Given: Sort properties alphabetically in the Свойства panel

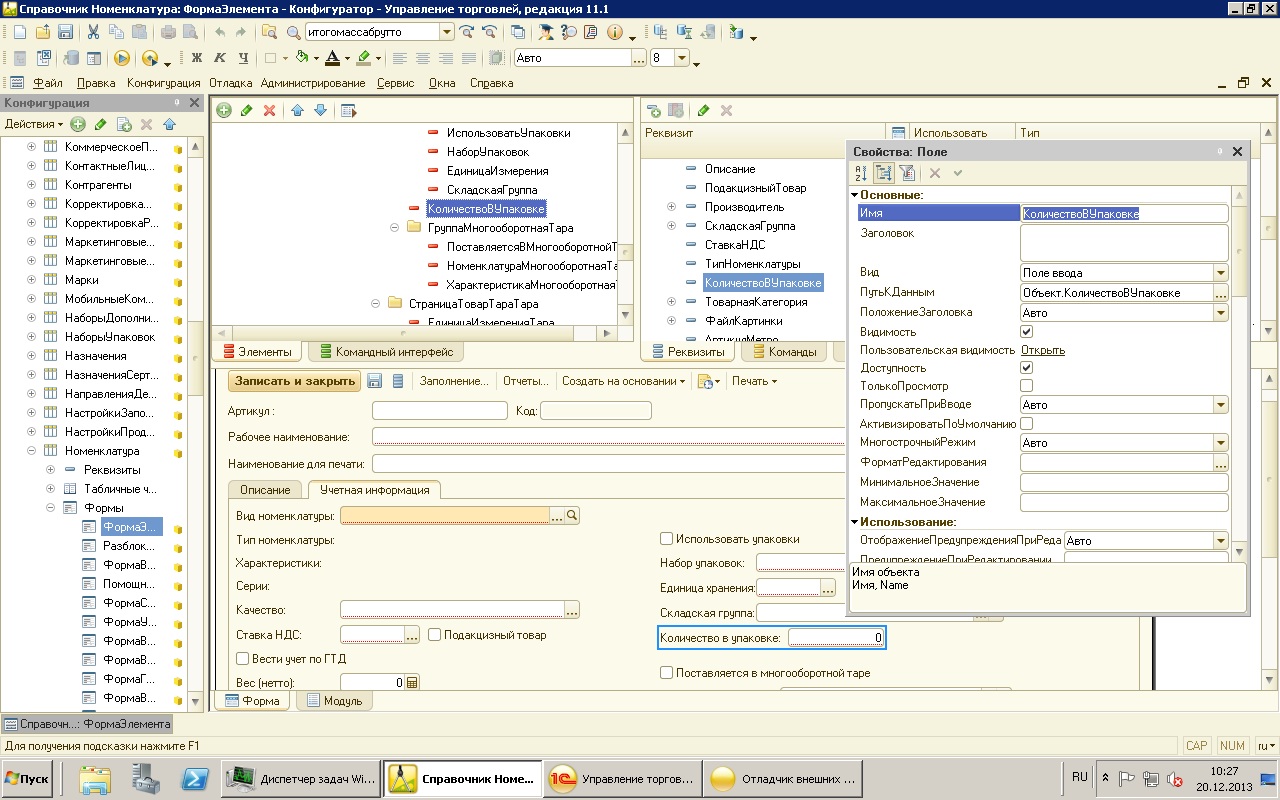Looking at the screenshot, I should (x=862, y=173).
